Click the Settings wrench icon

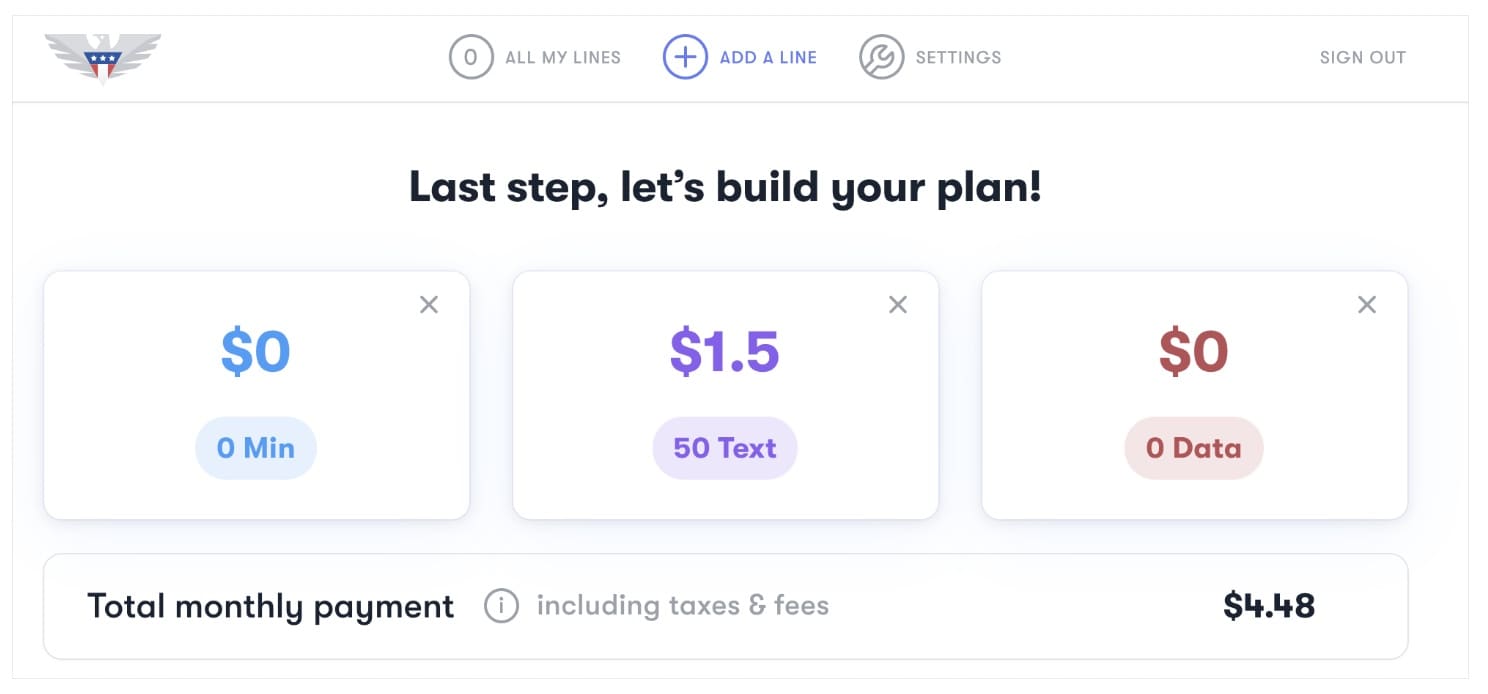[881, 57]
